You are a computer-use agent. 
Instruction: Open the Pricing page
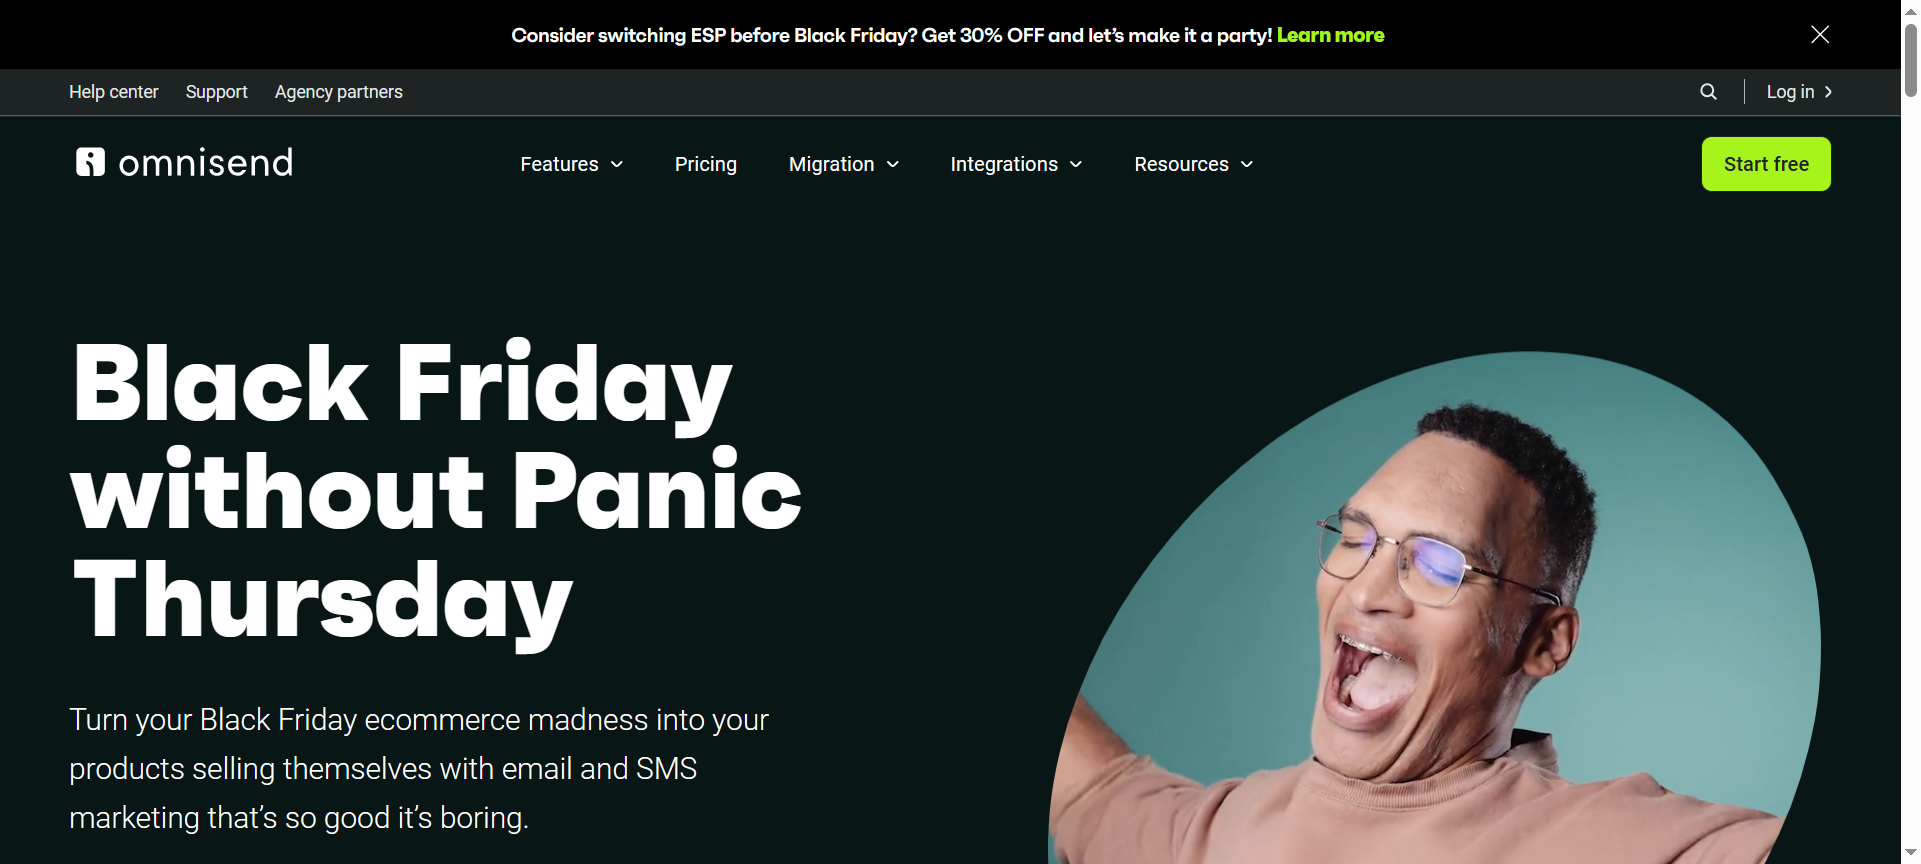706,164
